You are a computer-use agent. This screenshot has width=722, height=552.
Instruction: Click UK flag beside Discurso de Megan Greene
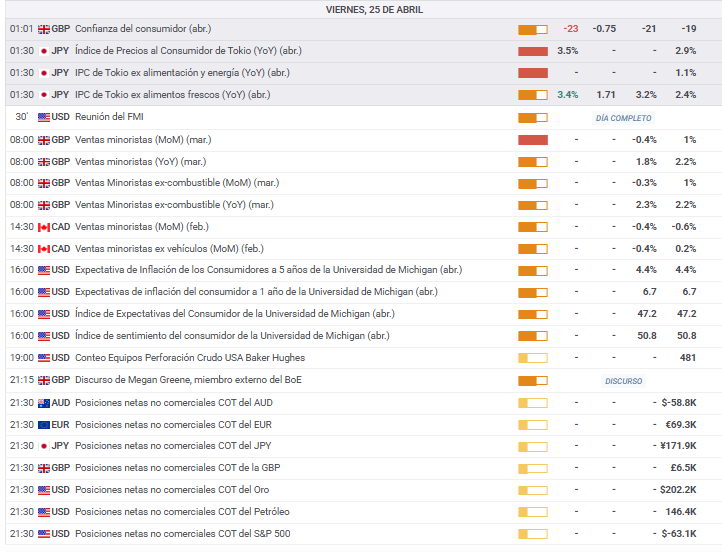point(44,381)
